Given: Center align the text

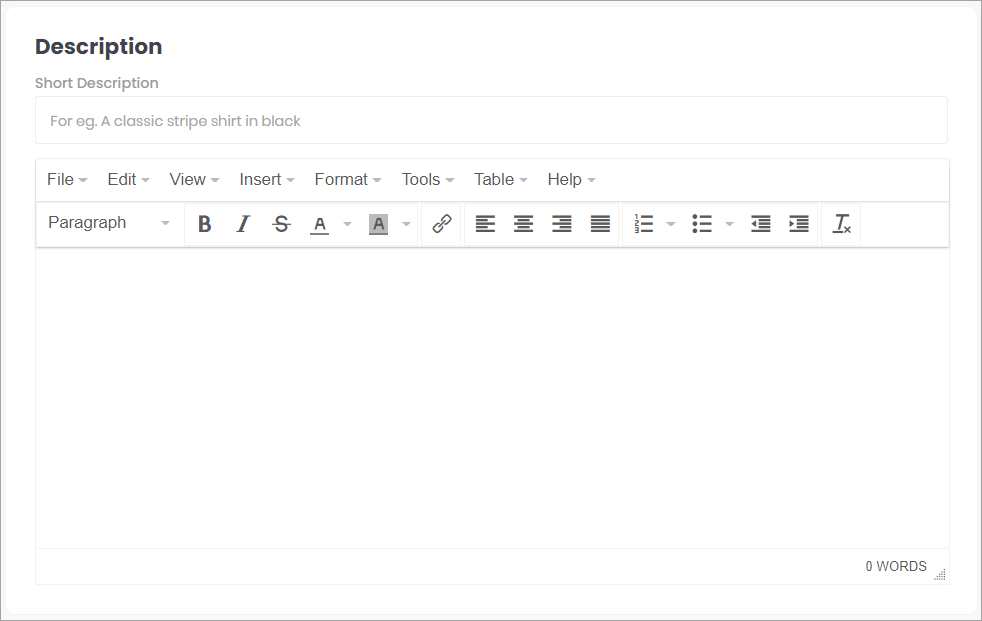Looking at the screenshot, I should (x=523, y=224).
